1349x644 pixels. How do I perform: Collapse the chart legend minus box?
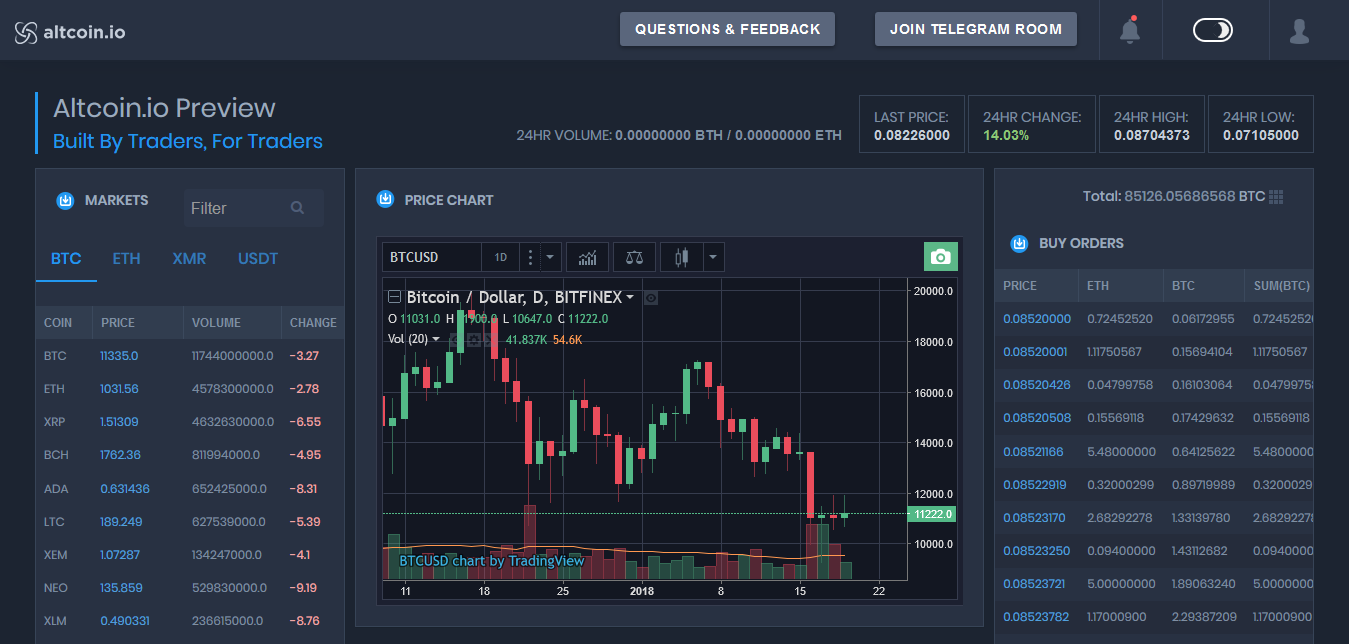click(x=394, y=297)
